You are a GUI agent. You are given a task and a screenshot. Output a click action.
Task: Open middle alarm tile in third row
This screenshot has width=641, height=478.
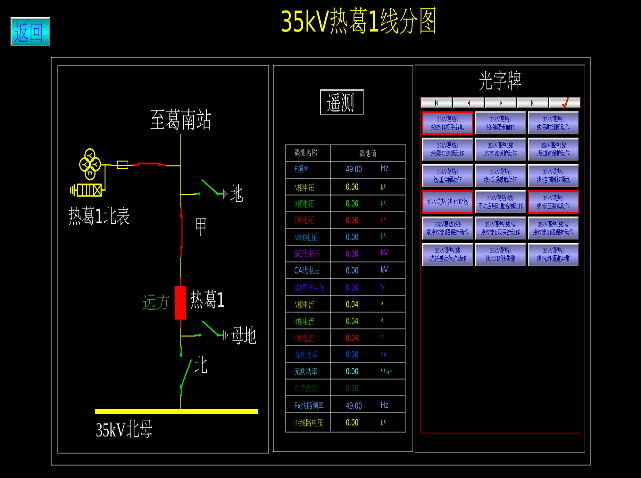[500, 175]
